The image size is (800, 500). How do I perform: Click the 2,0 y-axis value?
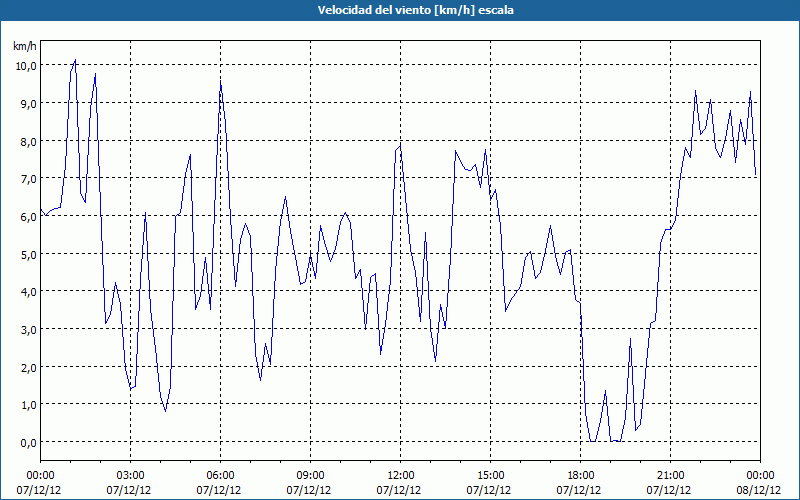point(29,367)
